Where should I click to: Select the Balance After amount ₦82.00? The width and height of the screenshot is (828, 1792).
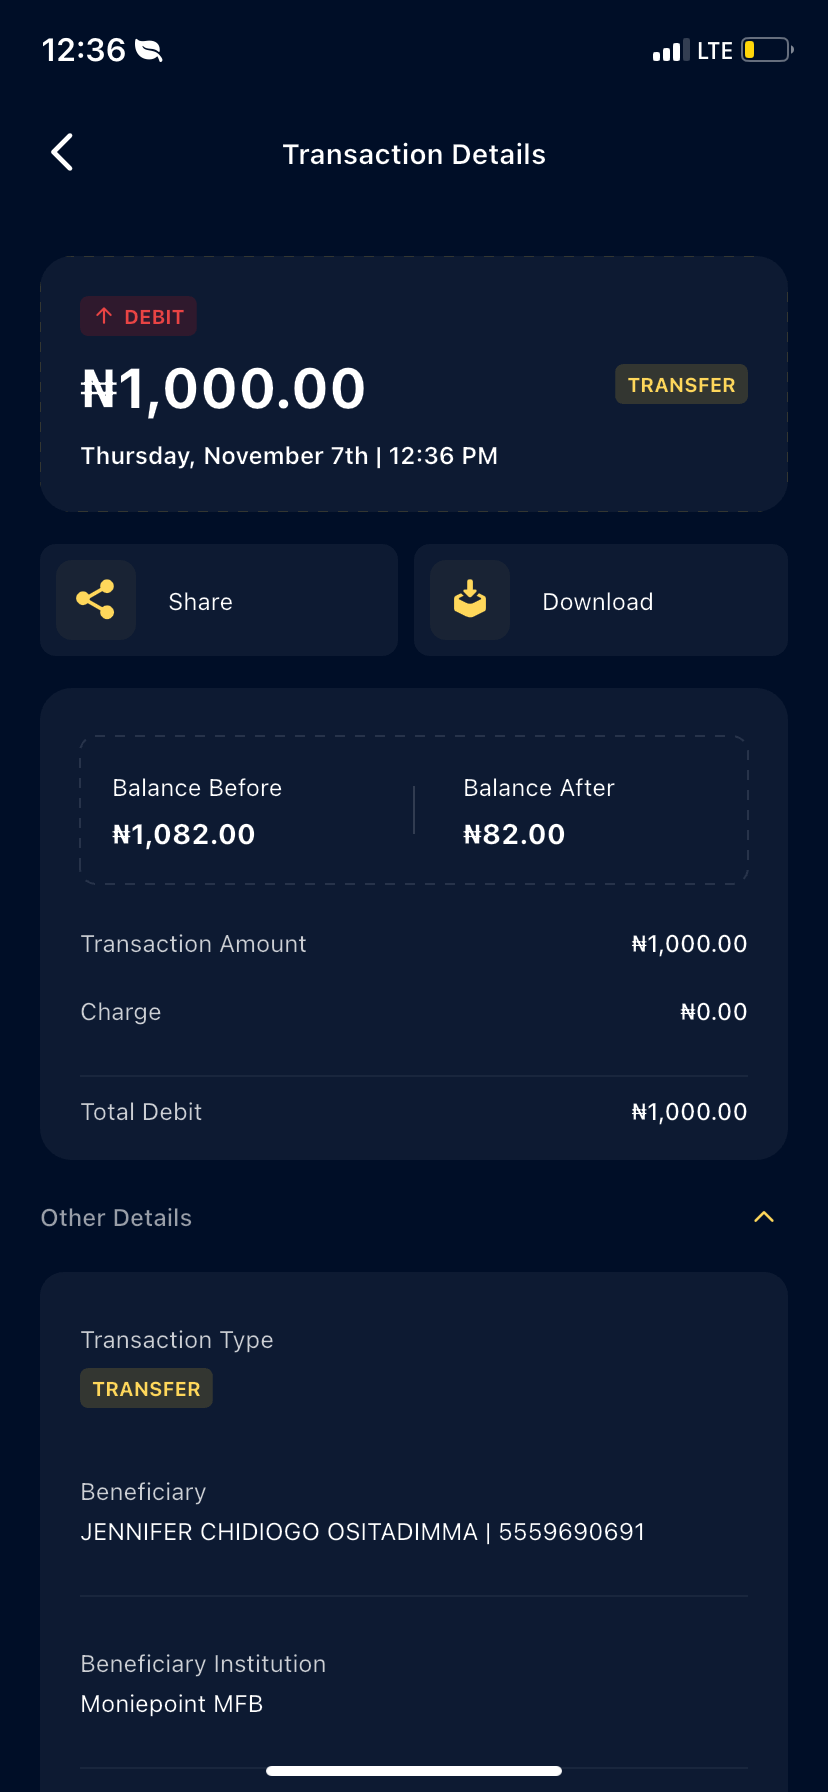(x=514, y=834)
